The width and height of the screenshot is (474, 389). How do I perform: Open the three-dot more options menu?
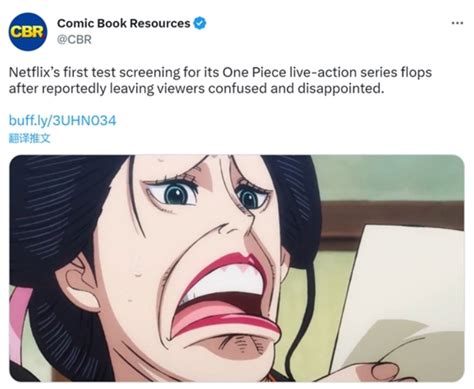tap(457, 23)
